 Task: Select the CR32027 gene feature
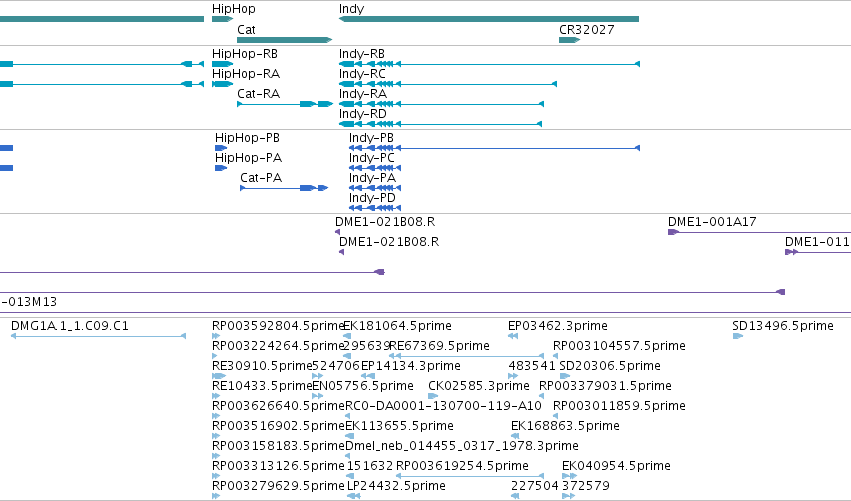click(x=569, y=40)
